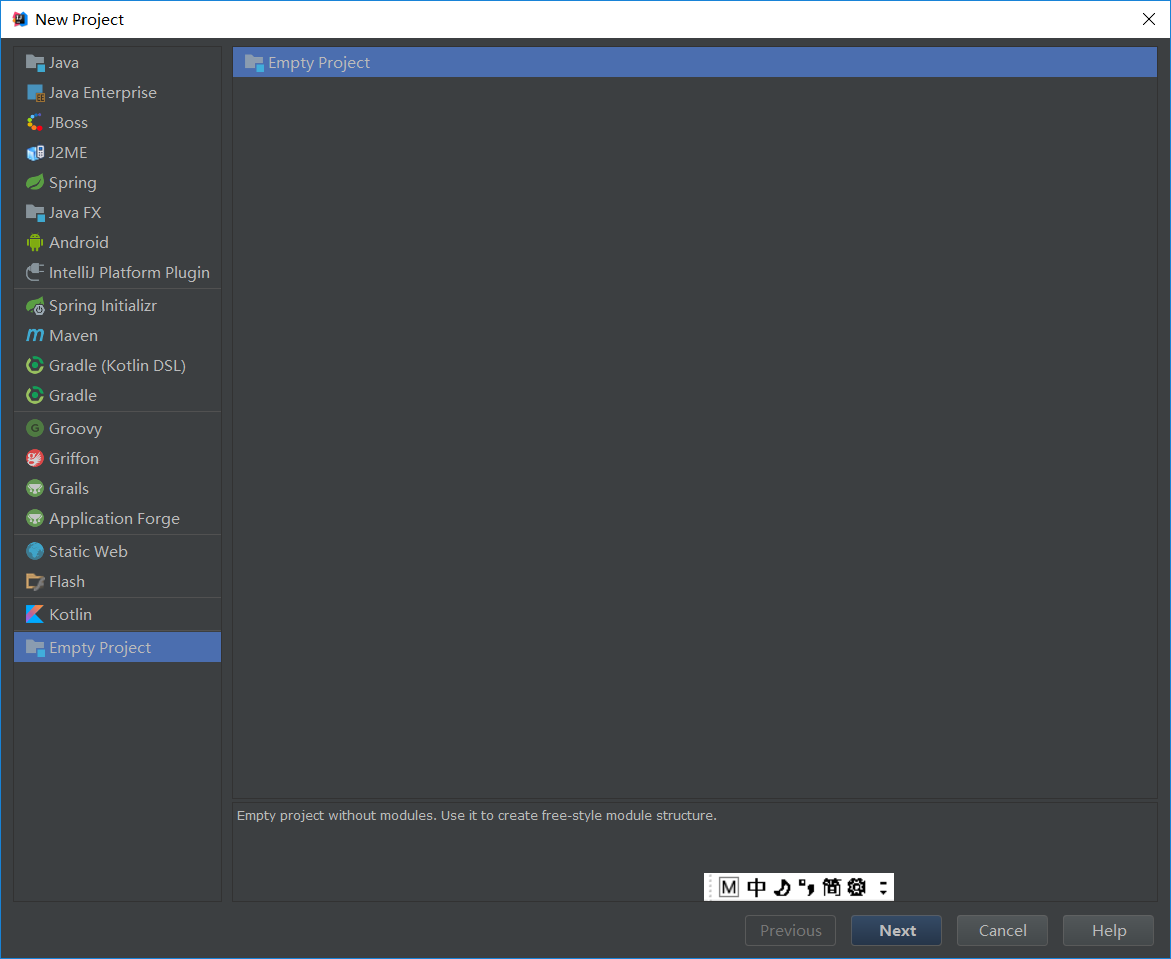Choose Maven project type label

tap(73, 335)
